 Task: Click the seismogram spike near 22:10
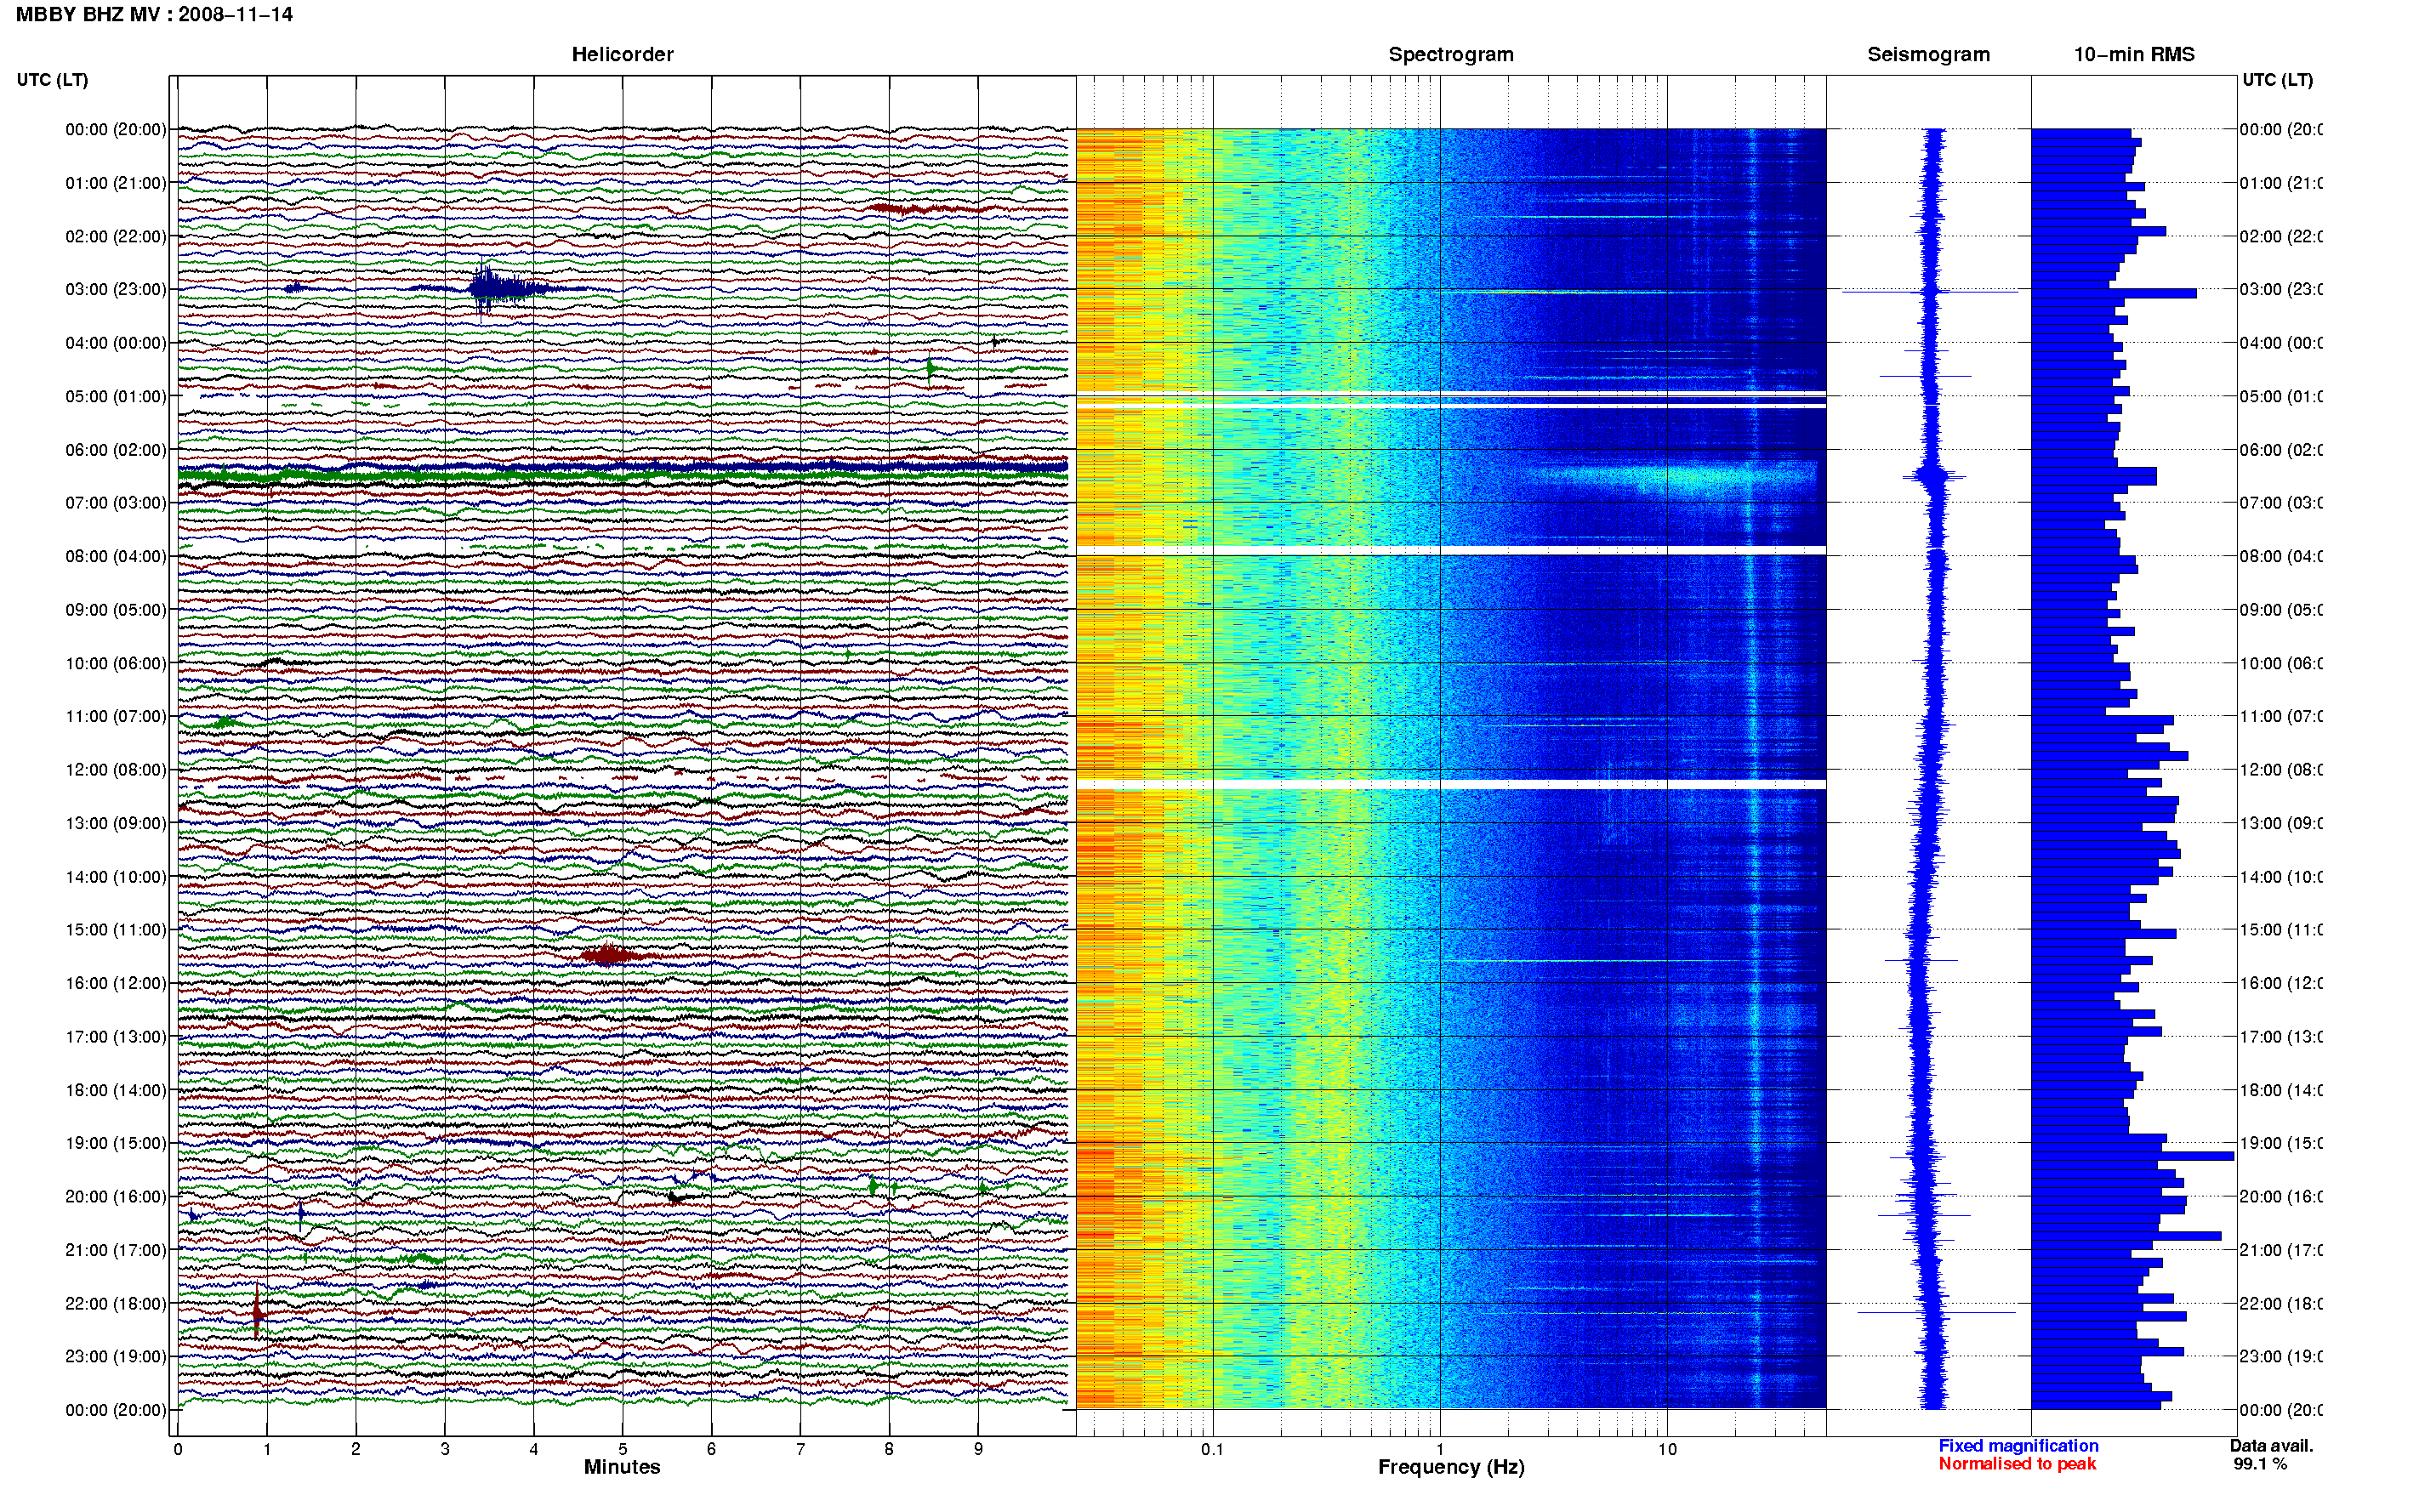[x=1936, y=1312]
